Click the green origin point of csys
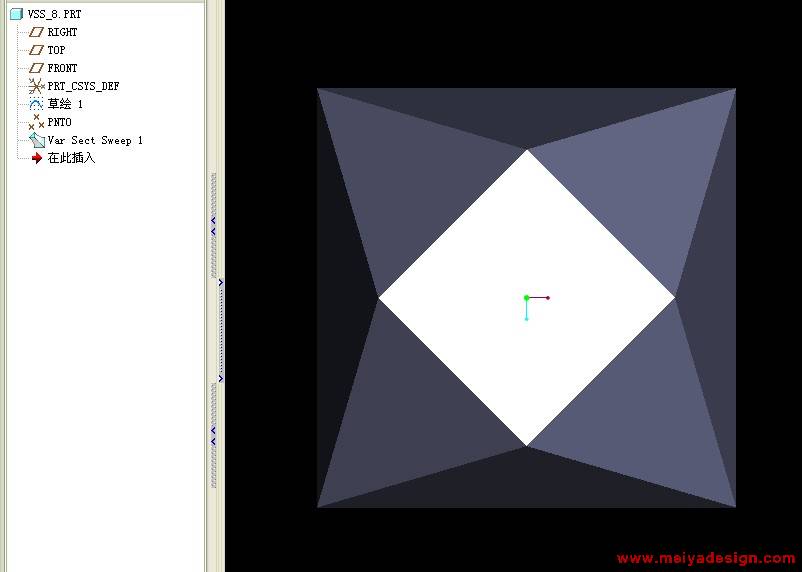The height and width of the screenshot is (572, 802). [526, 298]
